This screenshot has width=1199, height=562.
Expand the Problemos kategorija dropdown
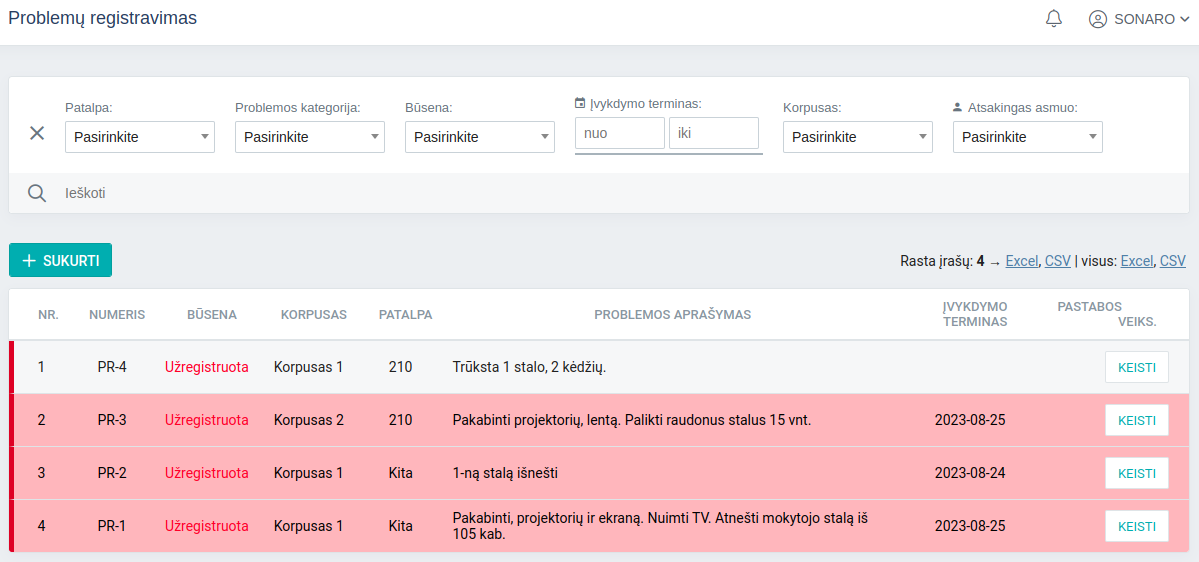pyautogui.click(x=310, y=137)
